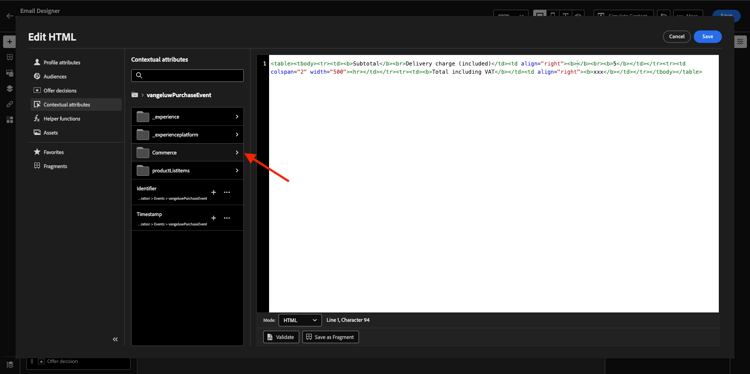Go to root folder icon in breadcrumb
This screenshot has width=750, height=374.
click(x=135, y=95)
